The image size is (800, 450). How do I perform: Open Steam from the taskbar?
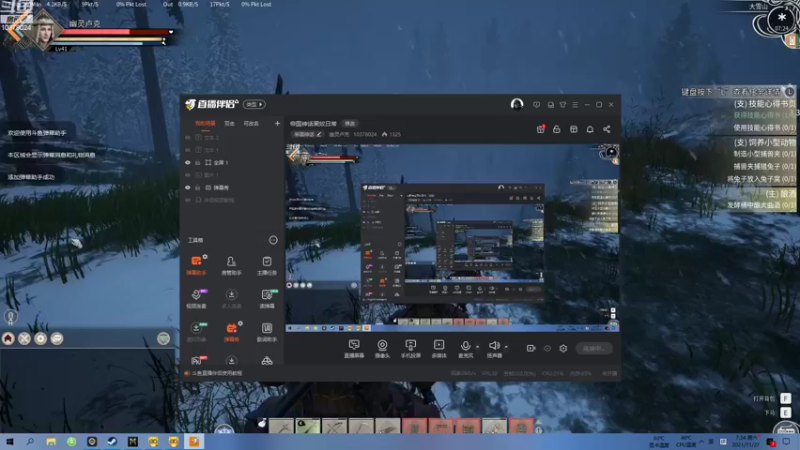pyautogui.click(x=112, y=441)
